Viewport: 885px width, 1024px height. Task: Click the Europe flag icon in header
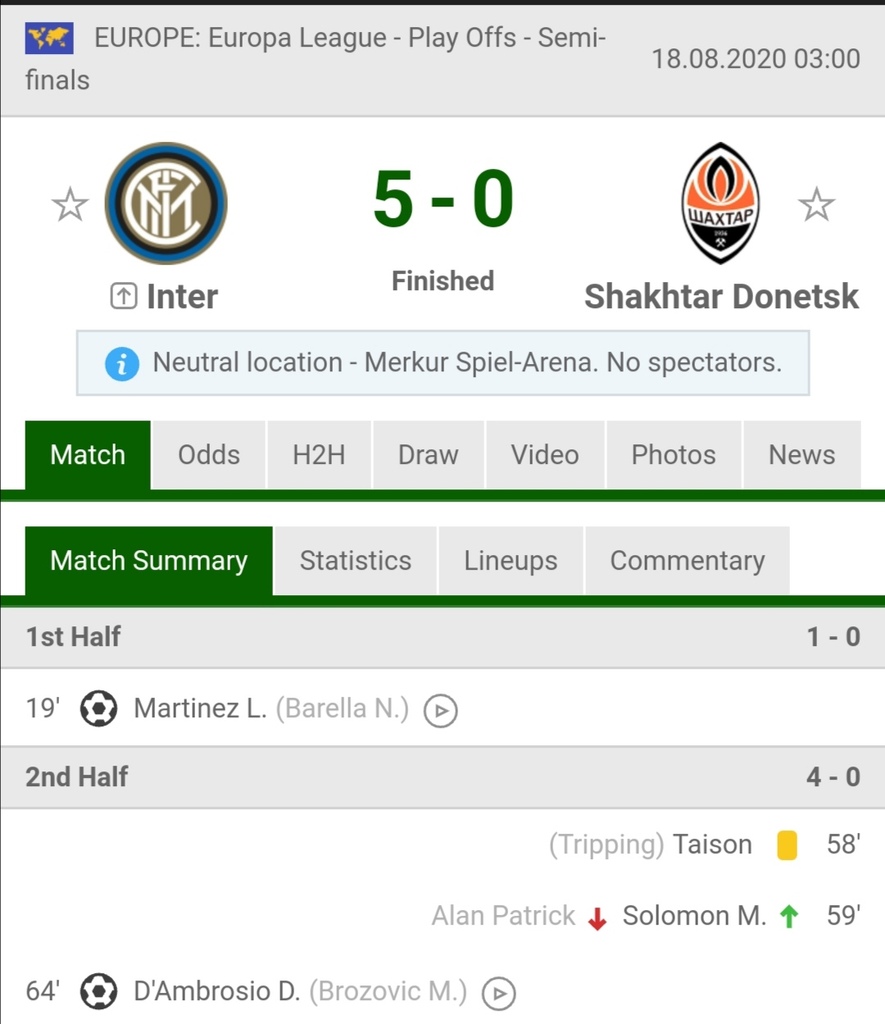(49, 38)
